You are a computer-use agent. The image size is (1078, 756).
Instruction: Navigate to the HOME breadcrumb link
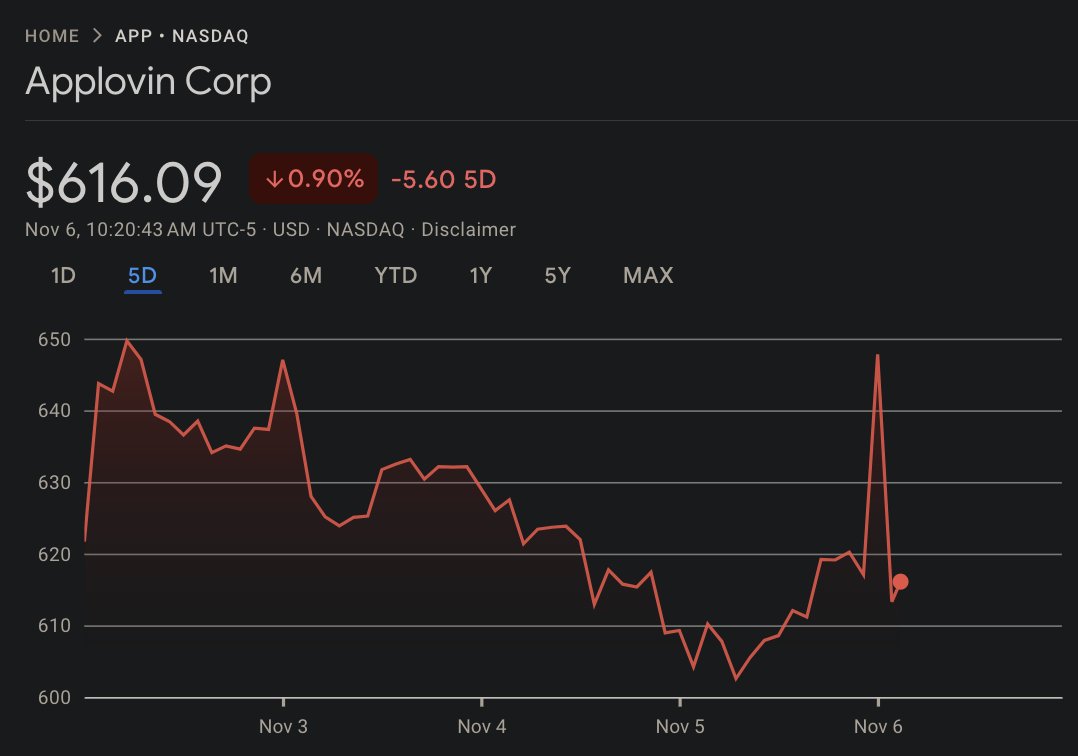(53, 35)
